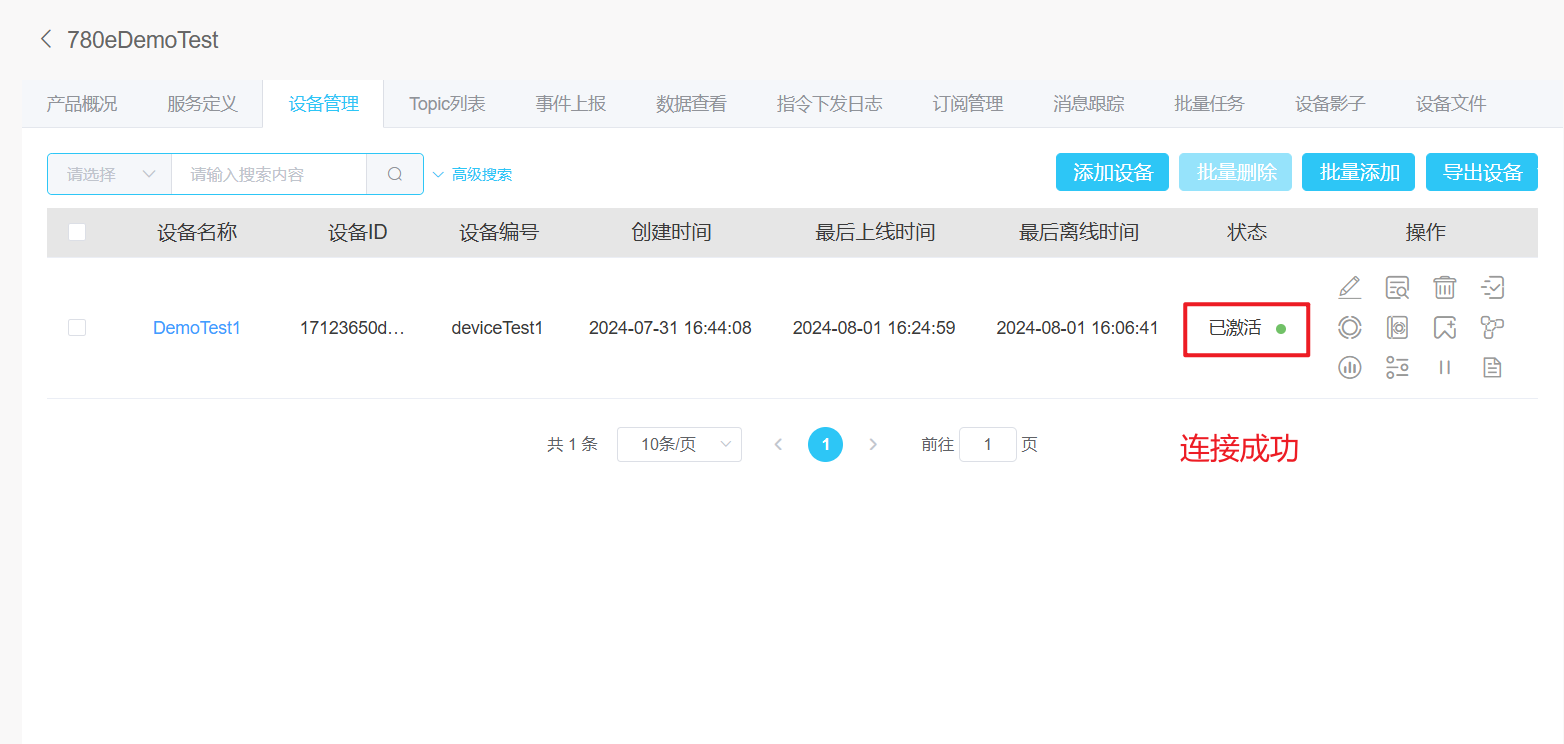Open the 10条/页 page size dropdown
This screenshot has width=1564, height=744.
click(679, 444)
